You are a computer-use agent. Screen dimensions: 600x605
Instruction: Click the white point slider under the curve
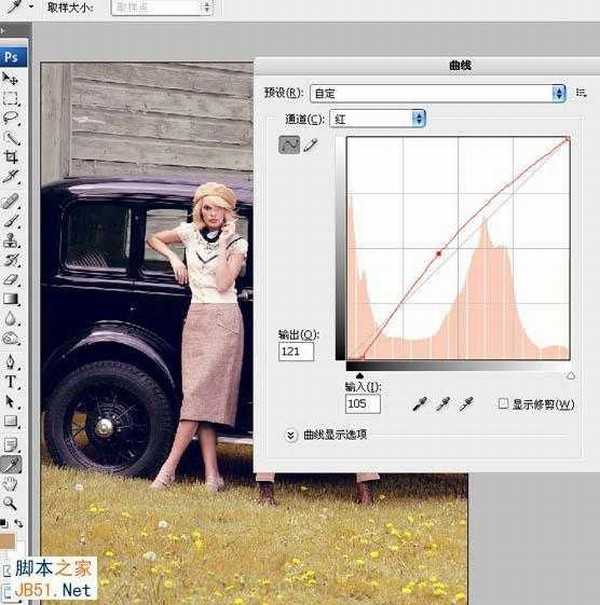(570, 376)
